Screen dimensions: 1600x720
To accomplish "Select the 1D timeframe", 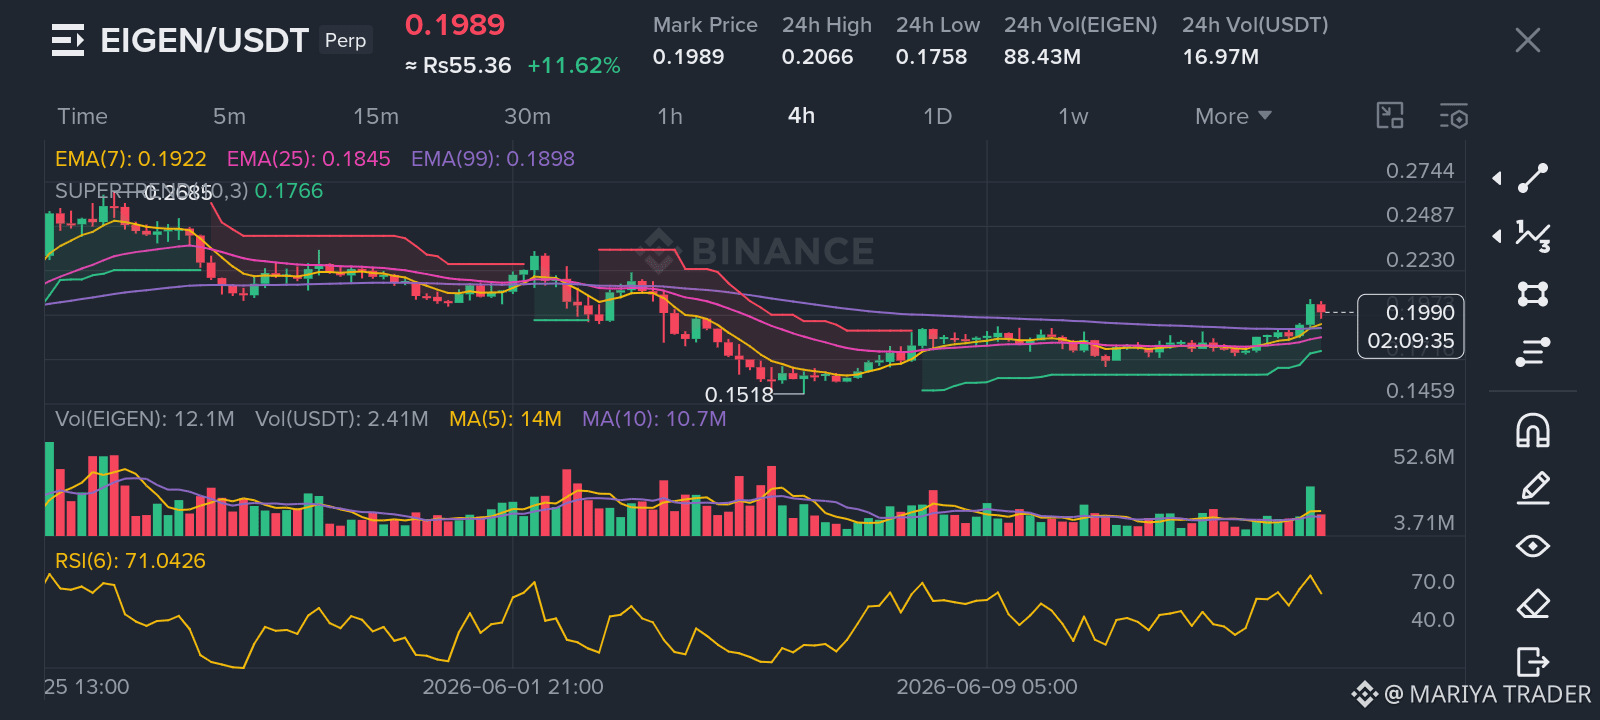I will tap(937, 116).
